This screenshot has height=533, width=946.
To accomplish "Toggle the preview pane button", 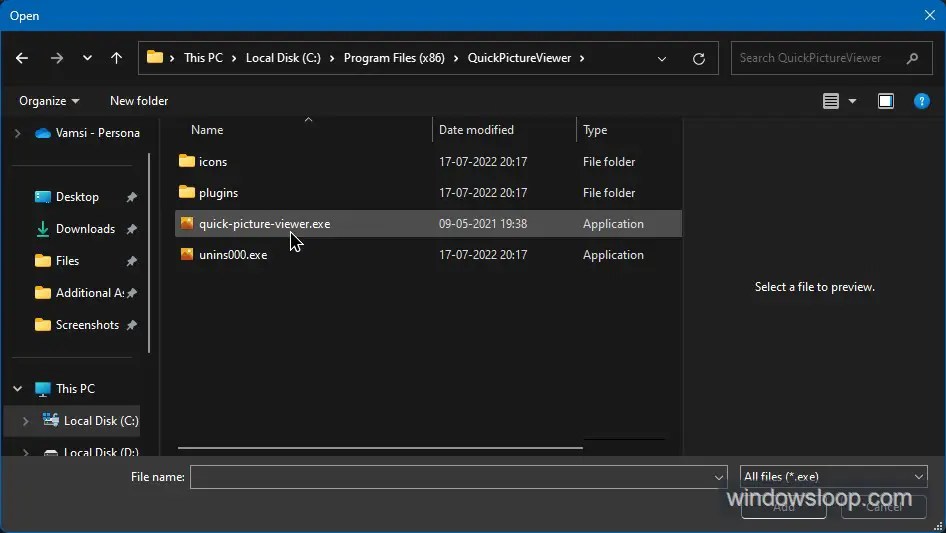I will [x=886, y=101].
